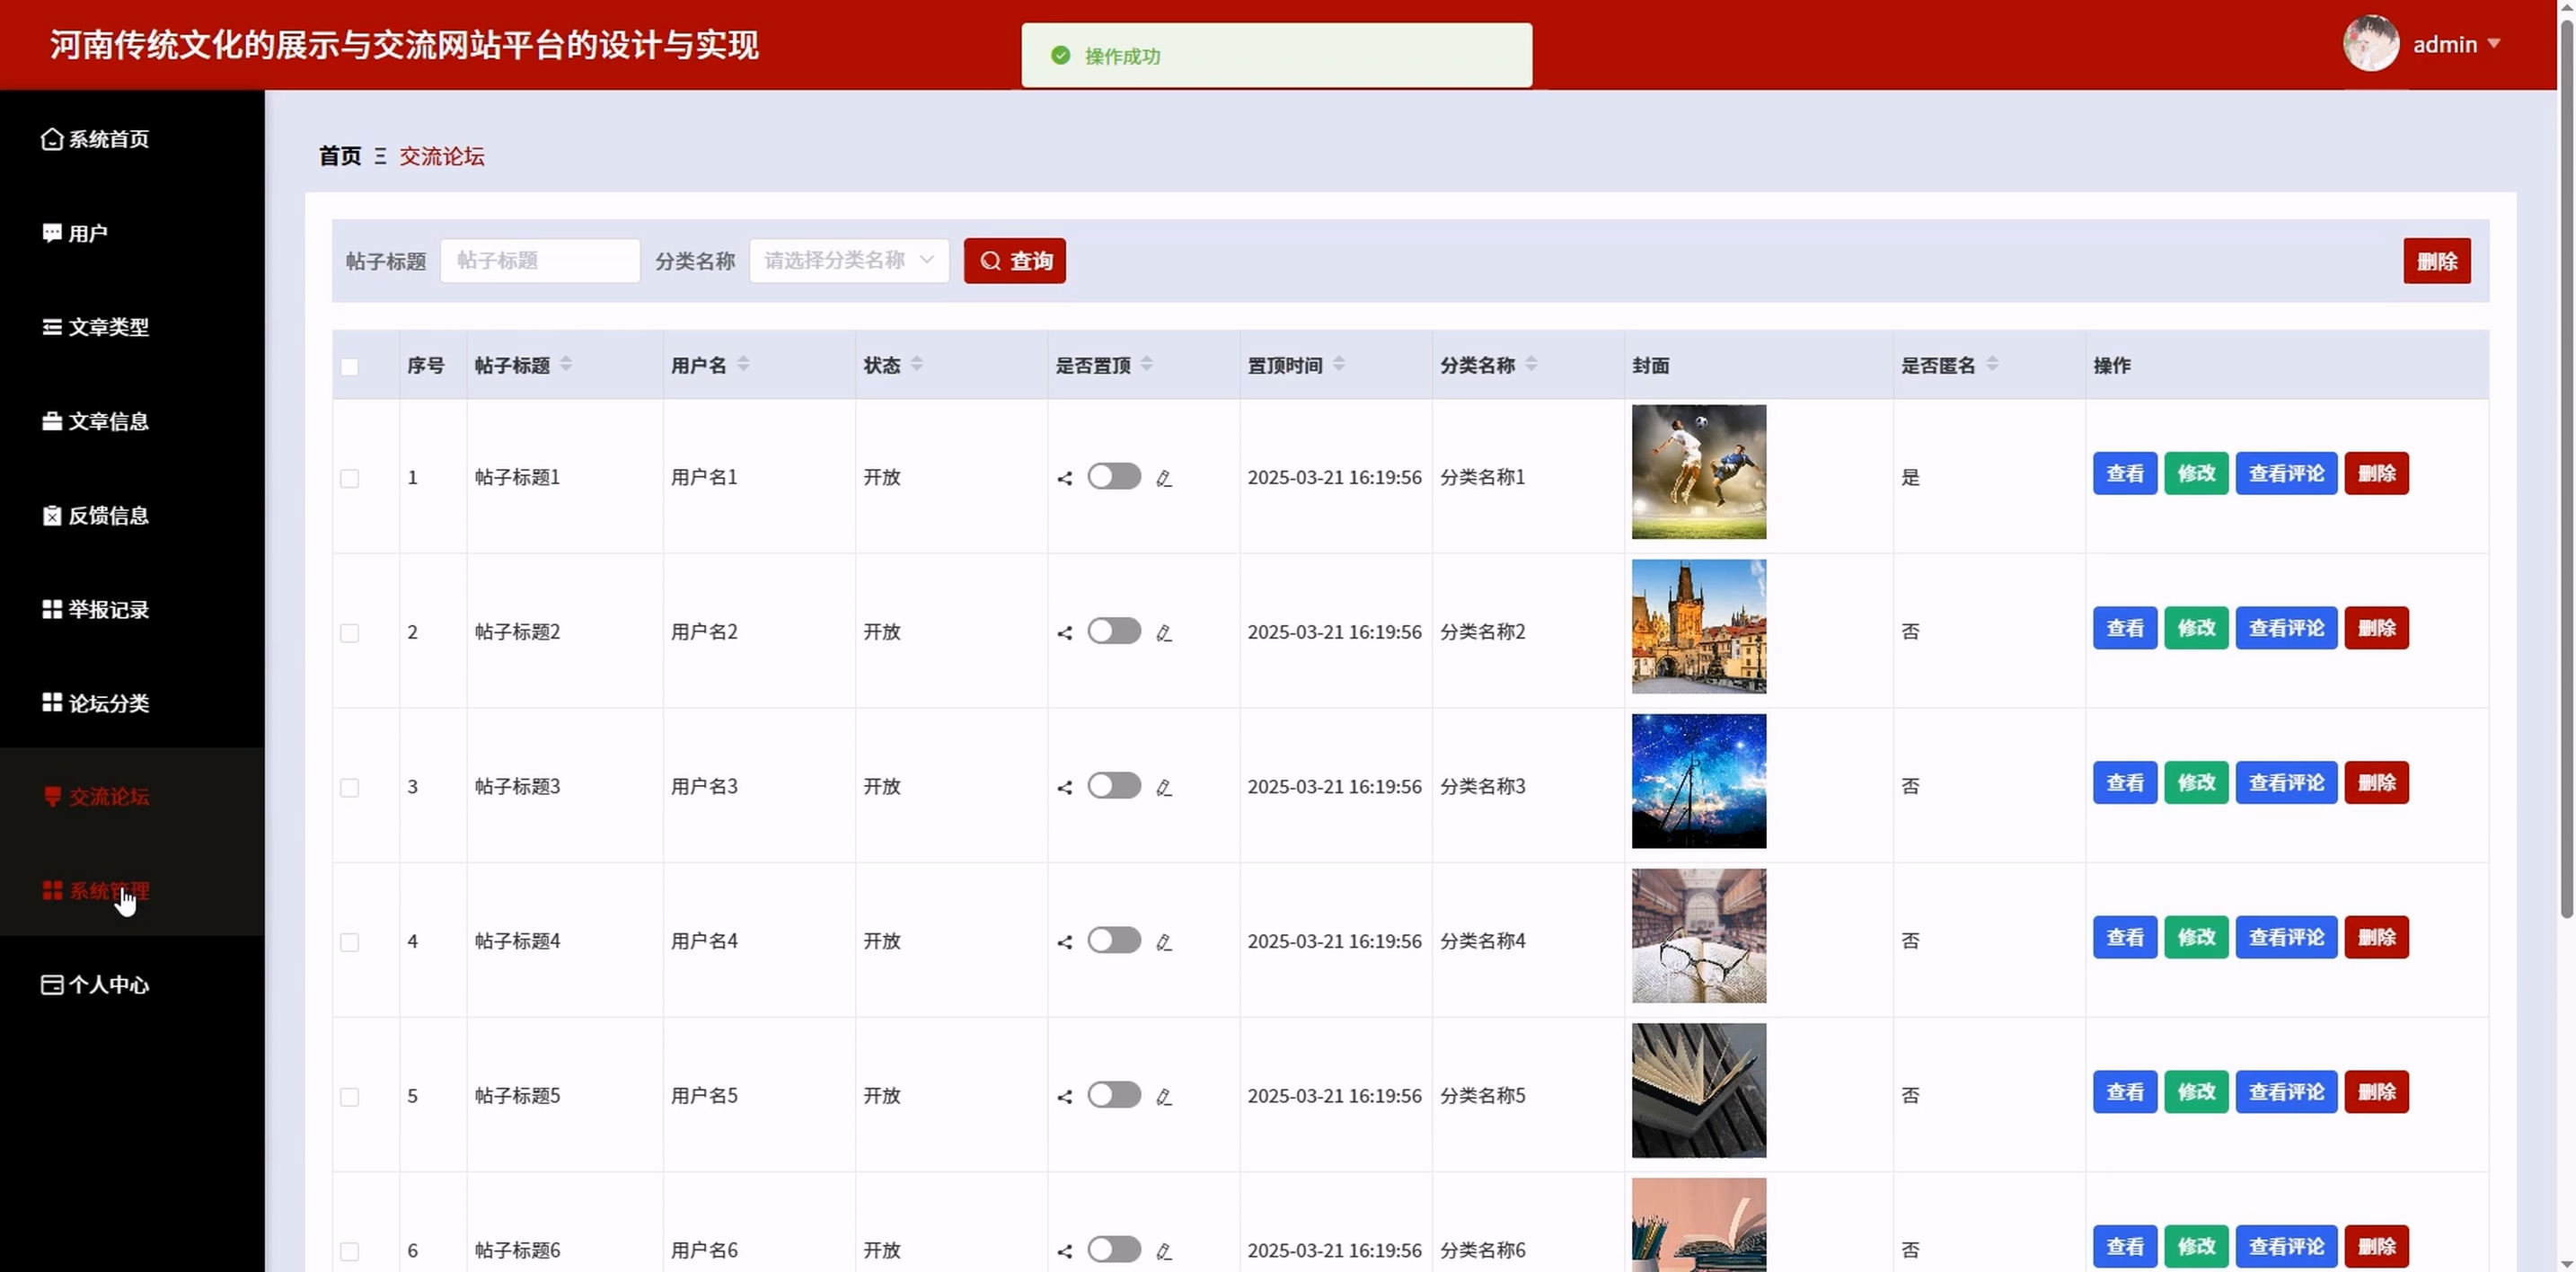Viewport: 2576px width, 1272px height.
Task: Open 文章信息 in the sidebar
Action: coord(108,422)
